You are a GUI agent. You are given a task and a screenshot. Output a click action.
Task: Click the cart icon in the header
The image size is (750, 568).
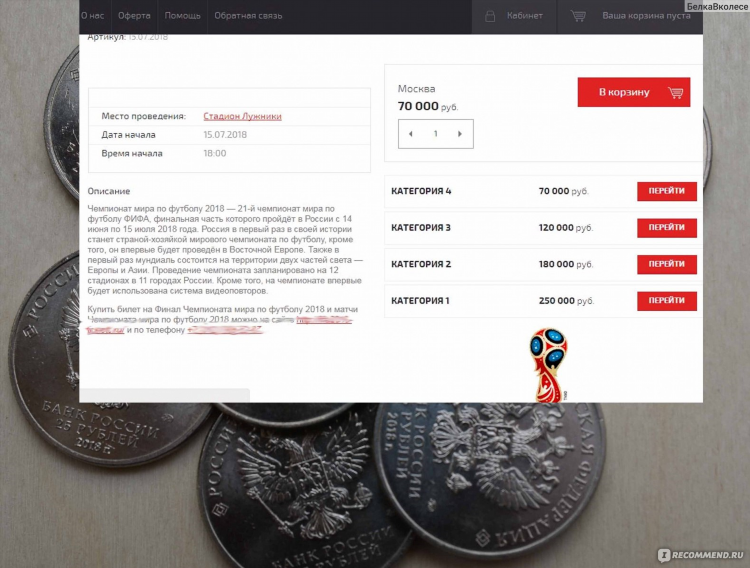point(578,16)
